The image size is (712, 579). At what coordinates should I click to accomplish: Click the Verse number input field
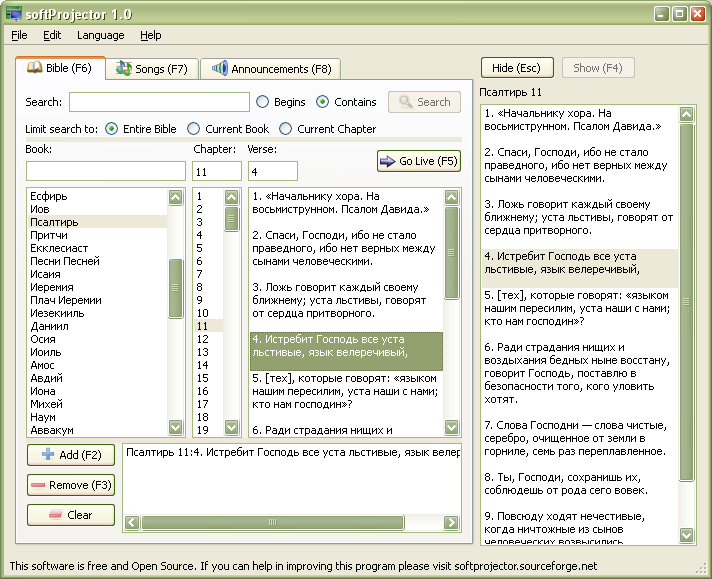click(x=272, y=171)
